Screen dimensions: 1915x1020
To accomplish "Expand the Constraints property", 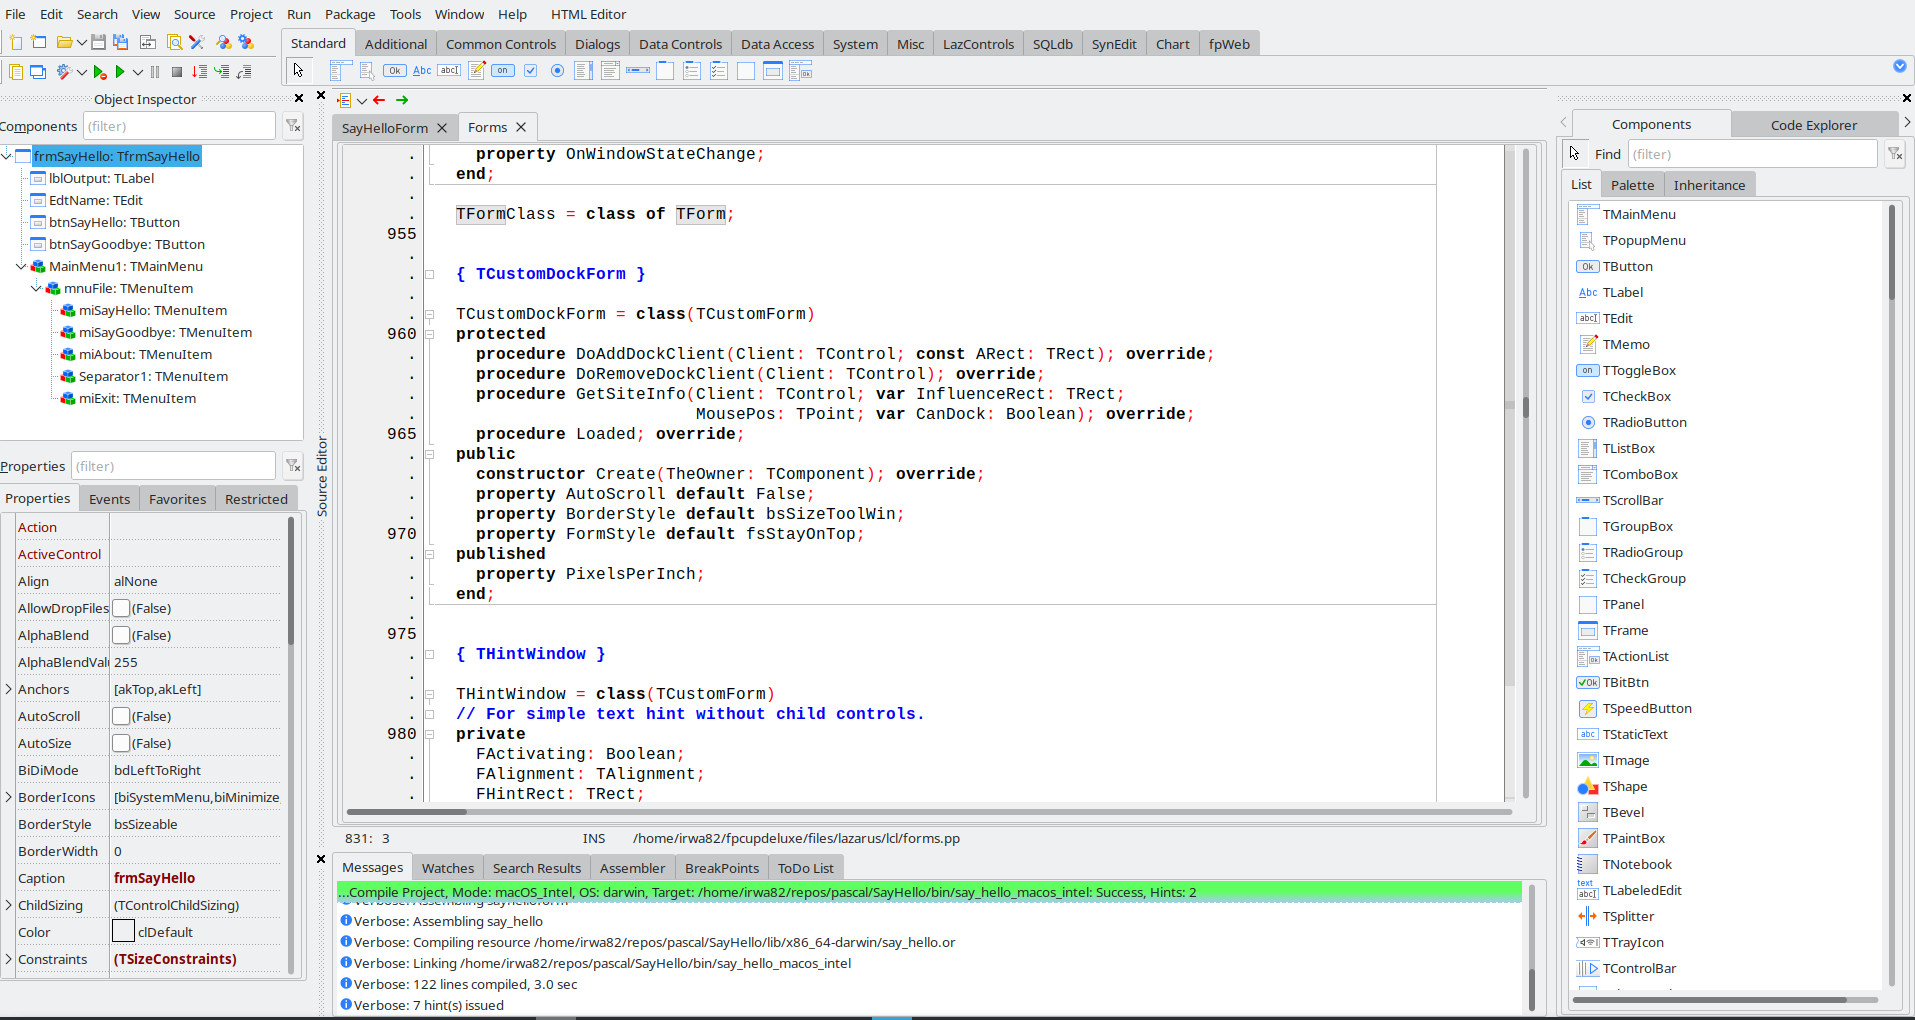I will click(8, 959).
